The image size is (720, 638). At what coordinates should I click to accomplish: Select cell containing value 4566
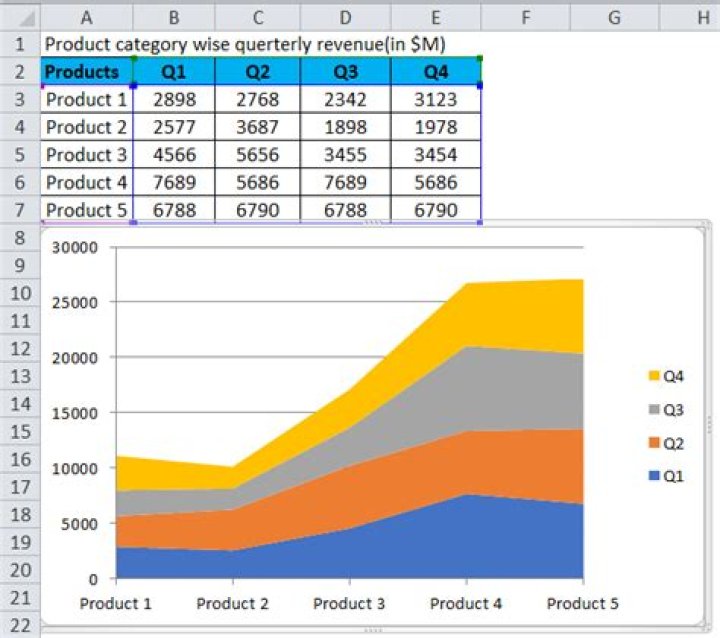tap(174, 155)
